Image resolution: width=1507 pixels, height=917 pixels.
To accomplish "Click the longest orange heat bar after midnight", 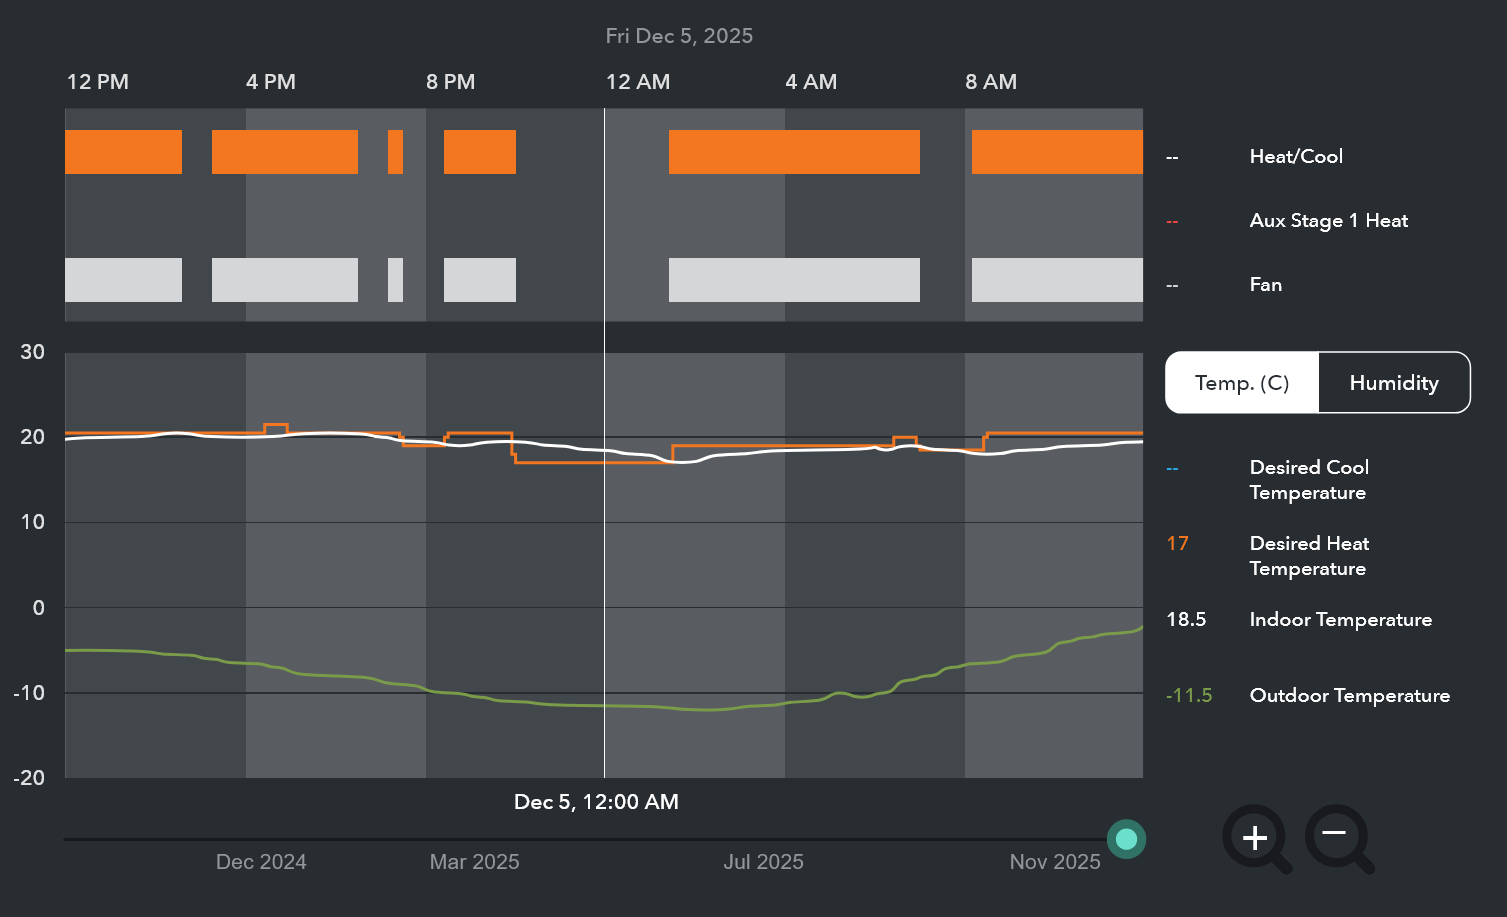I will tap(794, 152).
